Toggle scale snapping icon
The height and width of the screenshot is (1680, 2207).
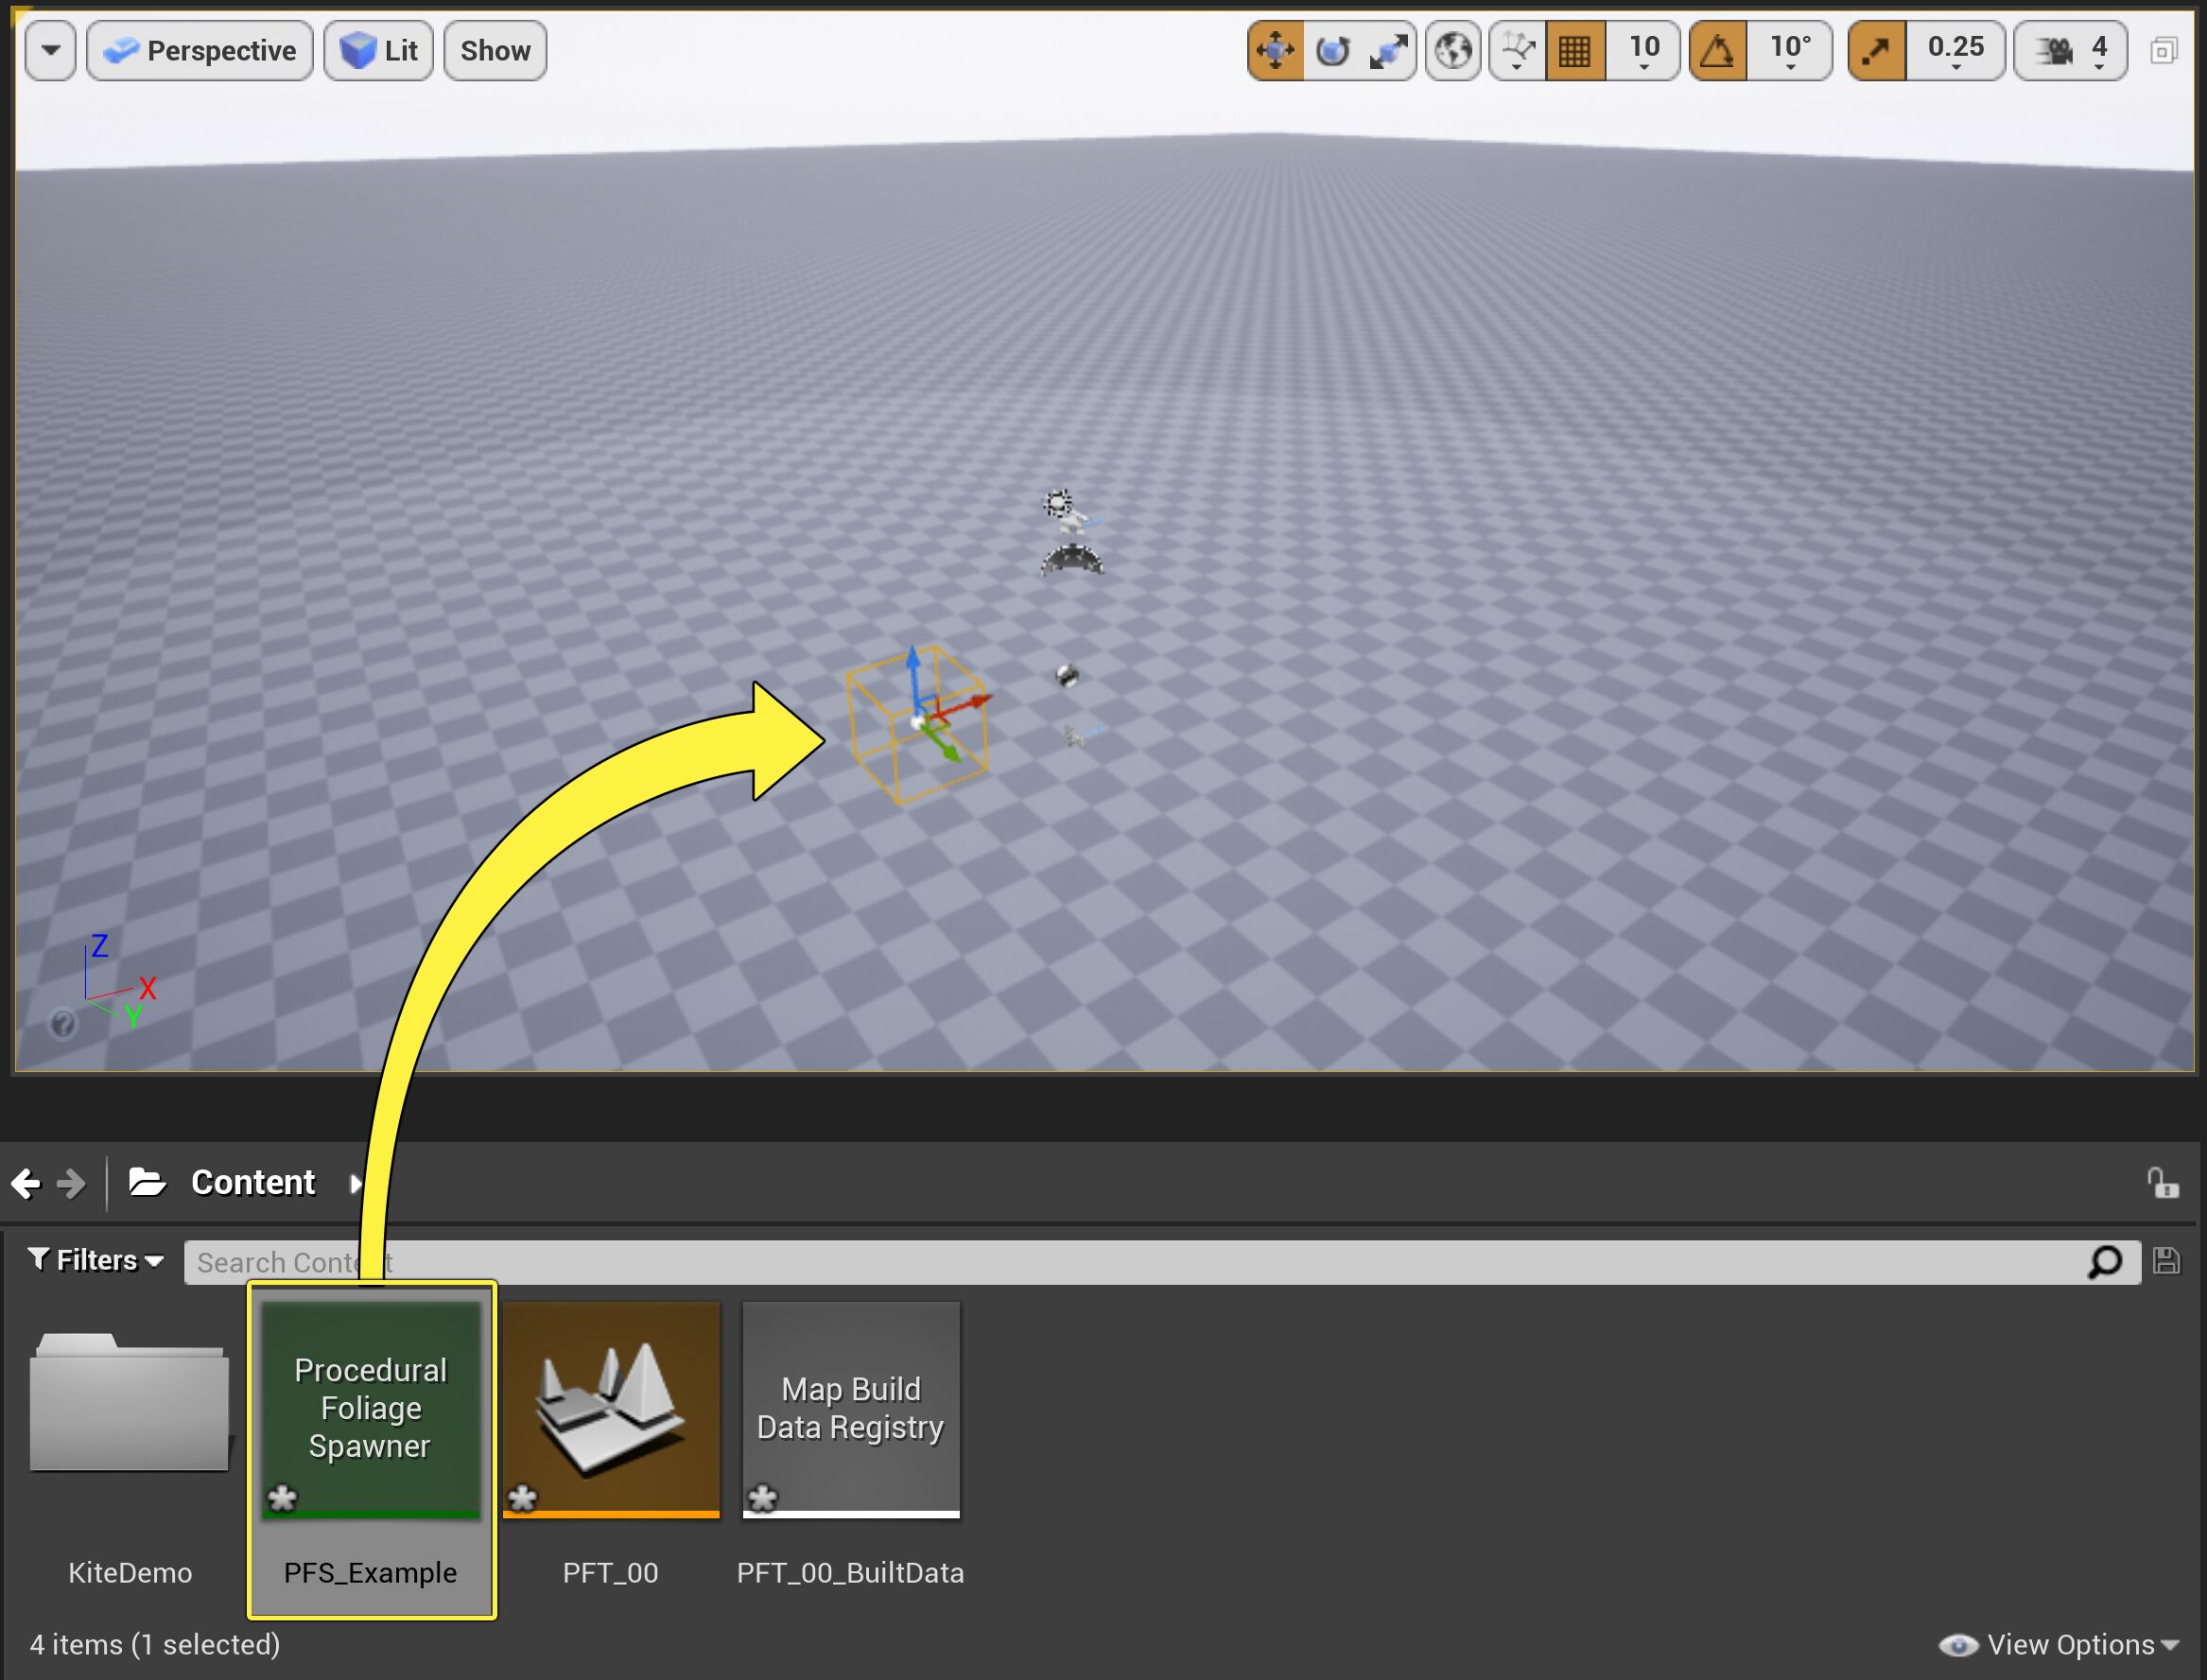tap(1876, 50)
